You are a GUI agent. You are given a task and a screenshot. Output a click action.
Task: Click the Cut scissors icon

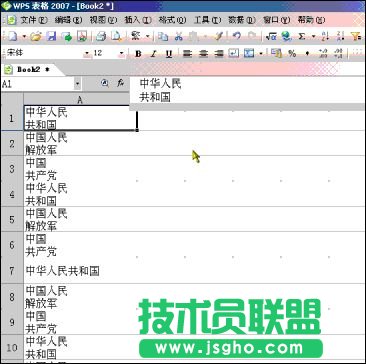click(x=179, y=36)
